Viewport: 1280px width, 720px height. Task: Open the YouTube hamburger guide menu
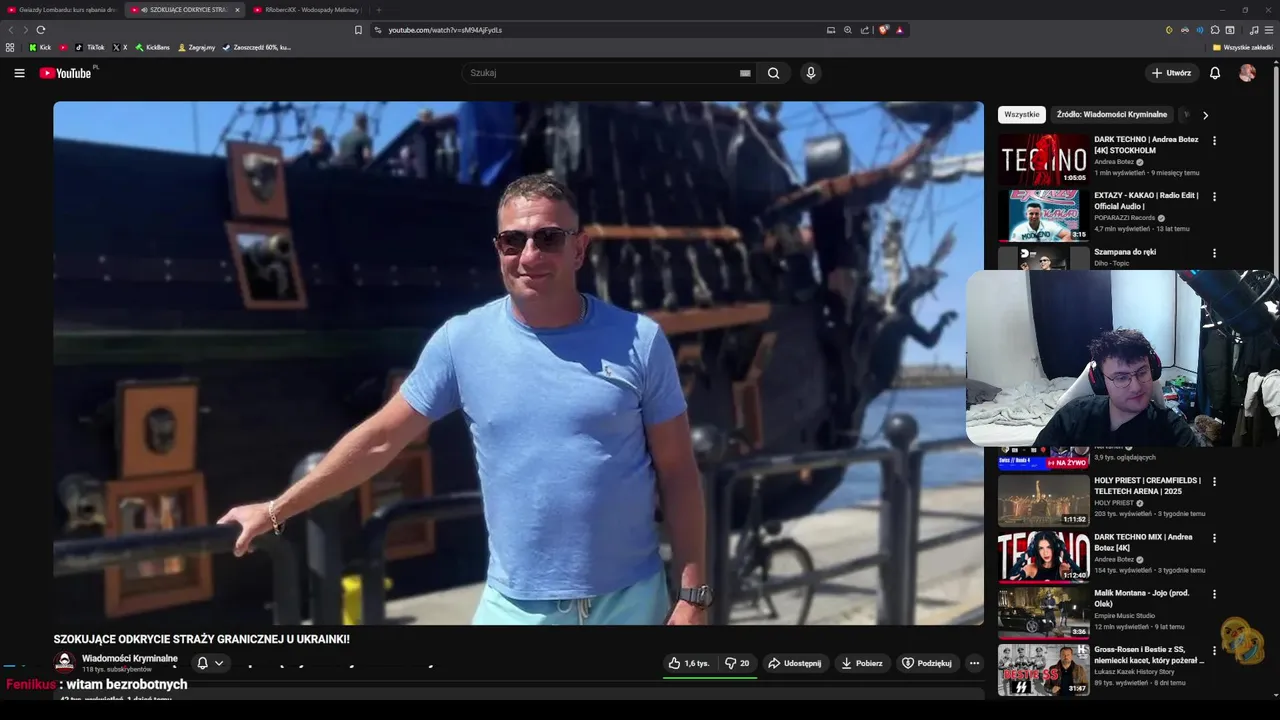[x=19, y=73]
